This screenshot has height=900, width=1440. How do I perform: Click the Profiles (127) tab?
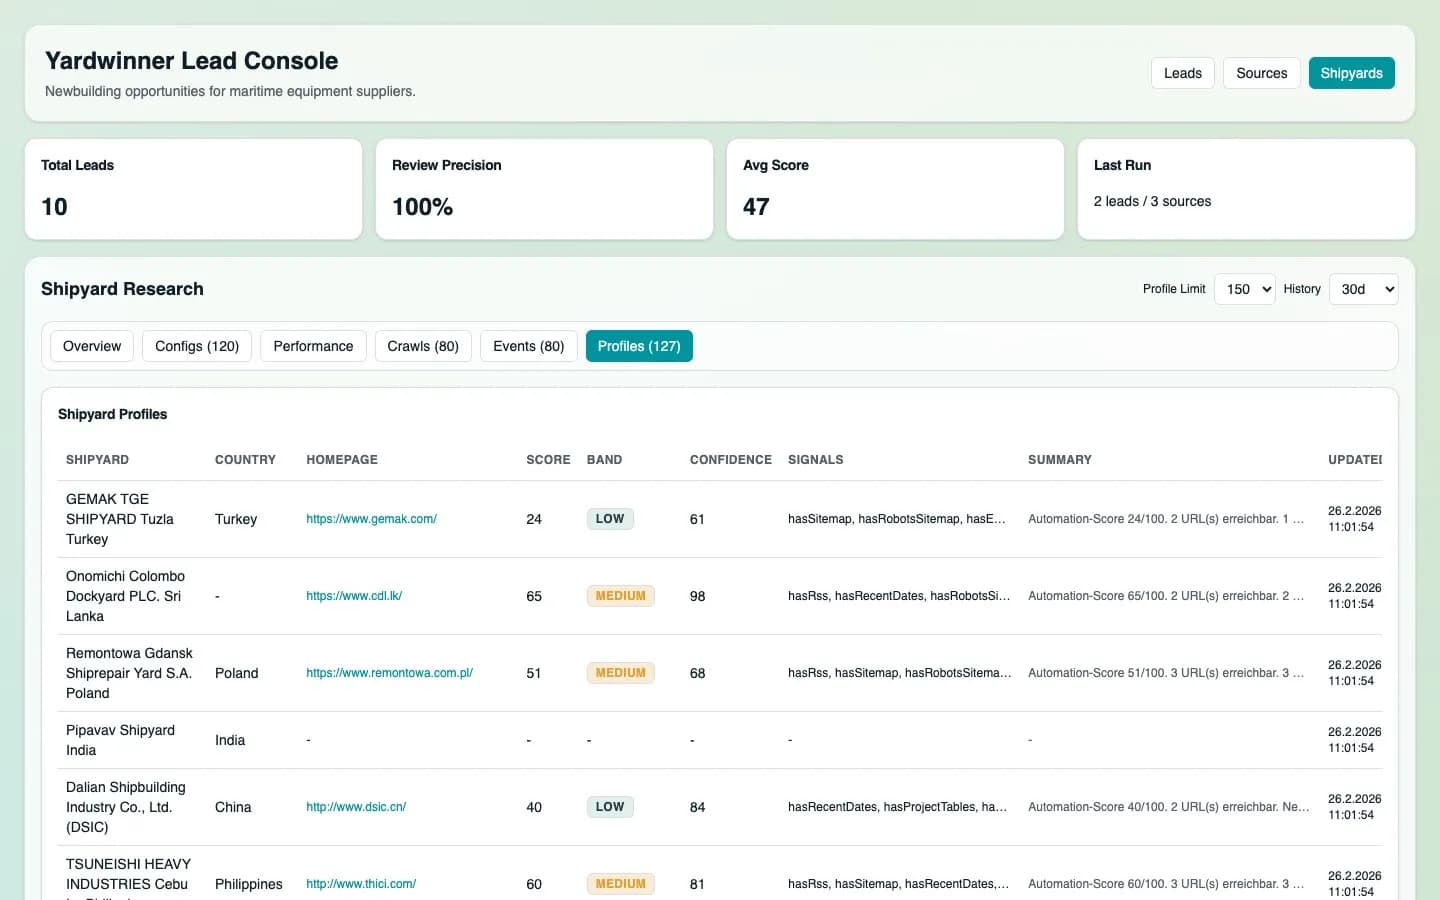click(639, 346)
